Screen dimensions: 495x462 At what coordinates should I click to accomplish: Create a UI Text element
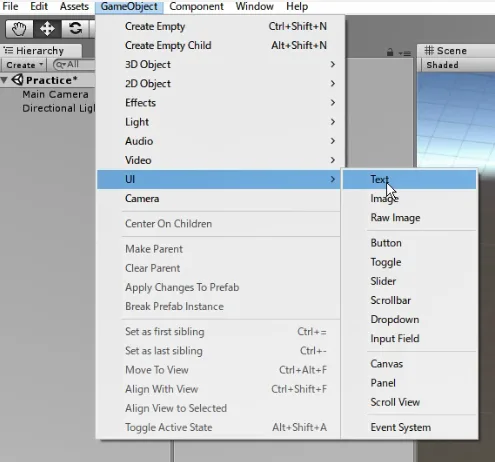pyautogui.click(x=409, y=179)
